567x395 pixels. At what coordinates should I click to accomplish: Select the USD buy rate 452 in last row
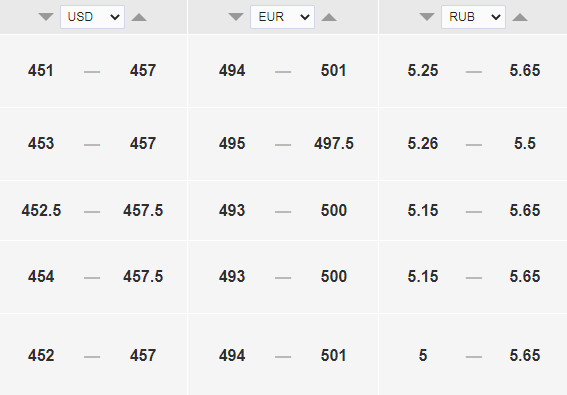pyautogui.click(x=41, y=356)
